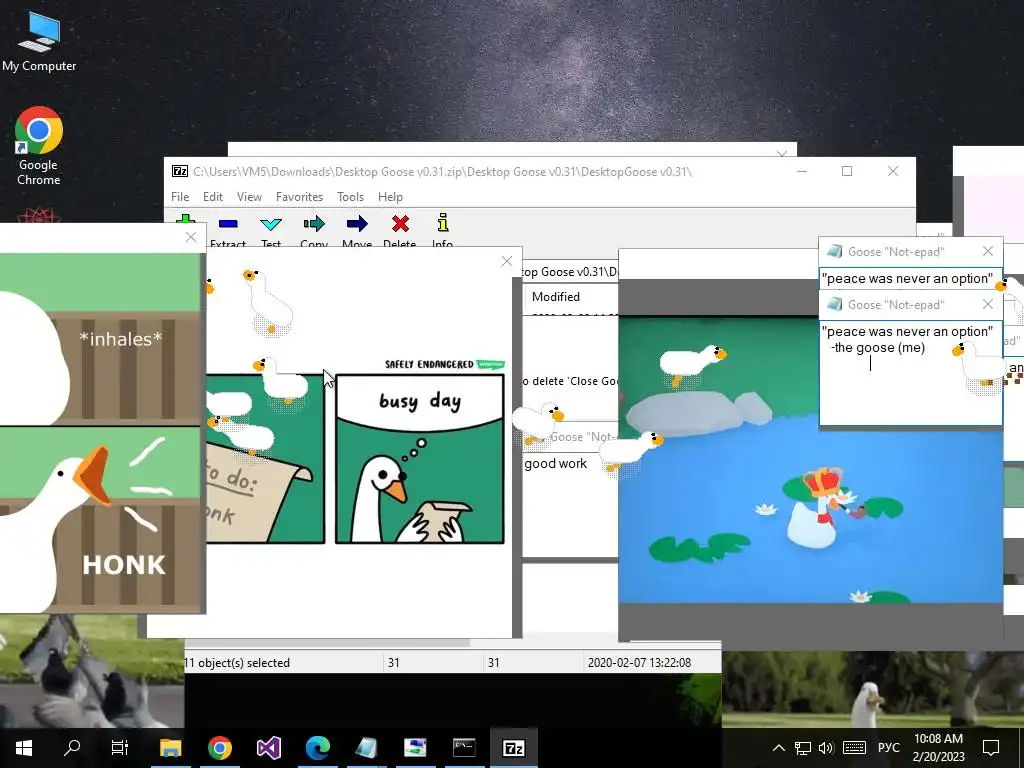Close the lower Goose Not-epad window
This screenshot has height=768, width=1024.
988,304
